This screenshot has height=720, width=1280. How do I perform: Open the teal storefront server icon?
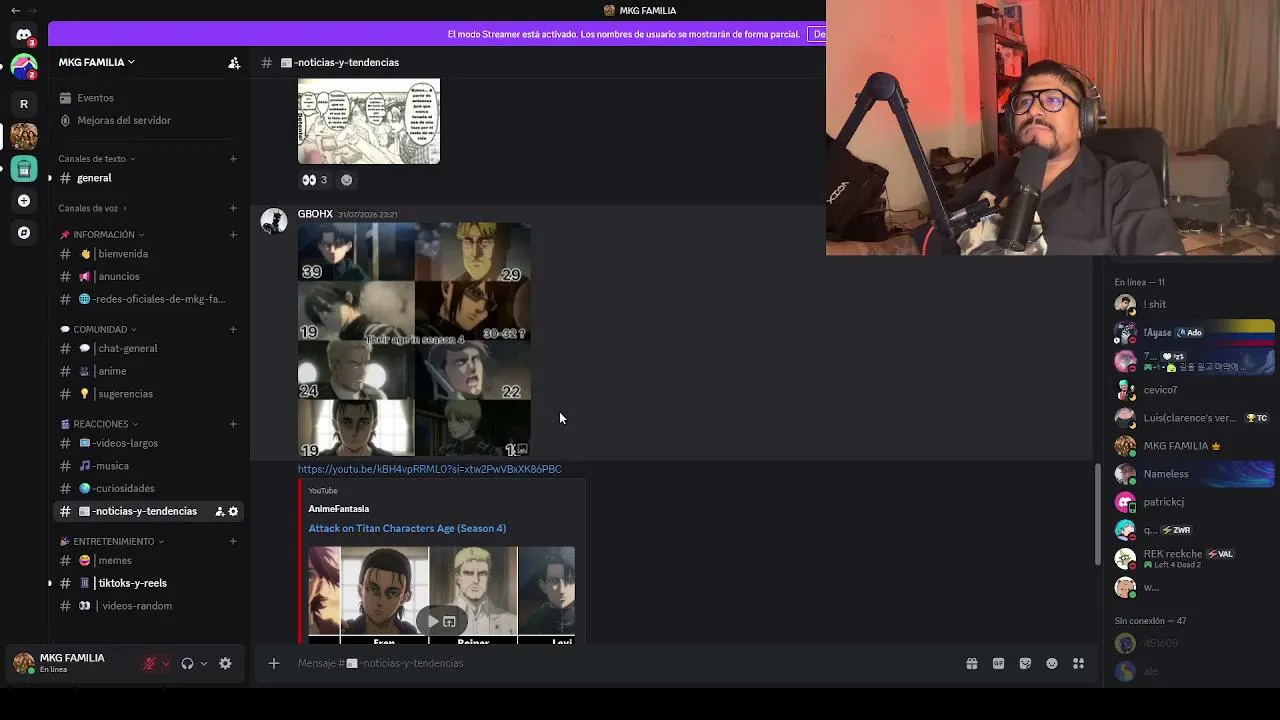pos(24,169)
